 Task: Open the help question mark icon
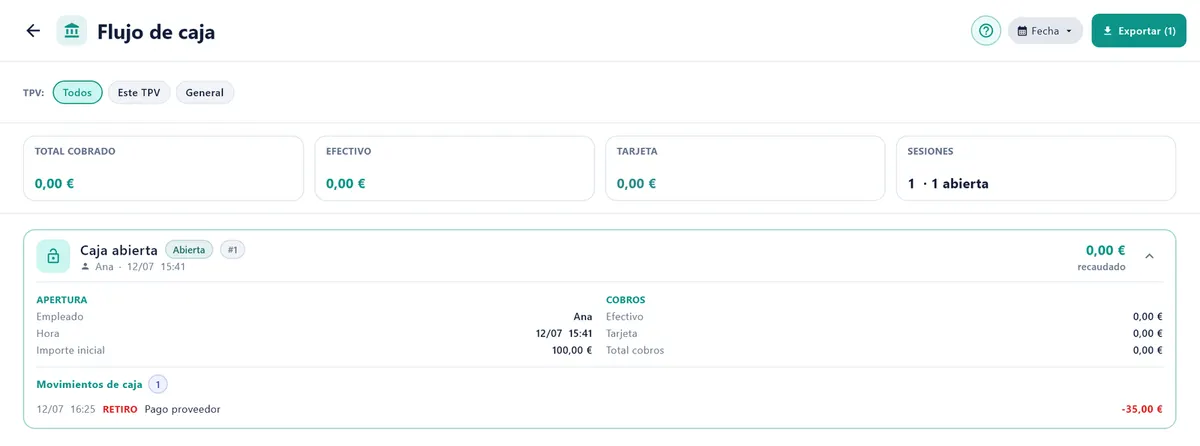(986, 31)
